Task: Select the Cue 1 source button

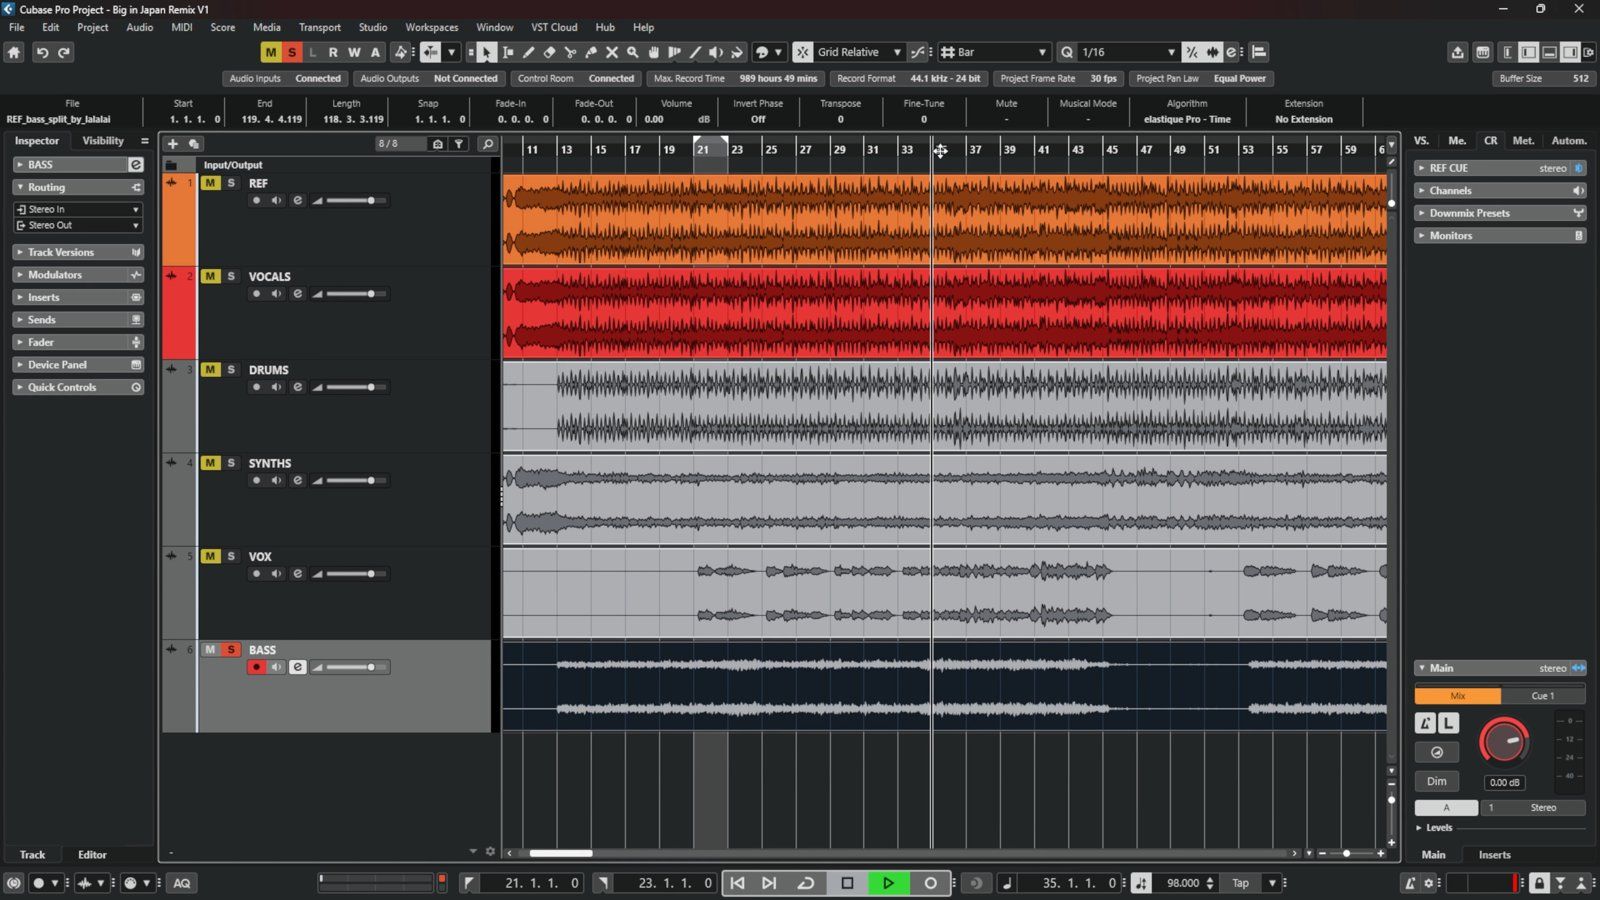Action: click(x=1543, y=696)
